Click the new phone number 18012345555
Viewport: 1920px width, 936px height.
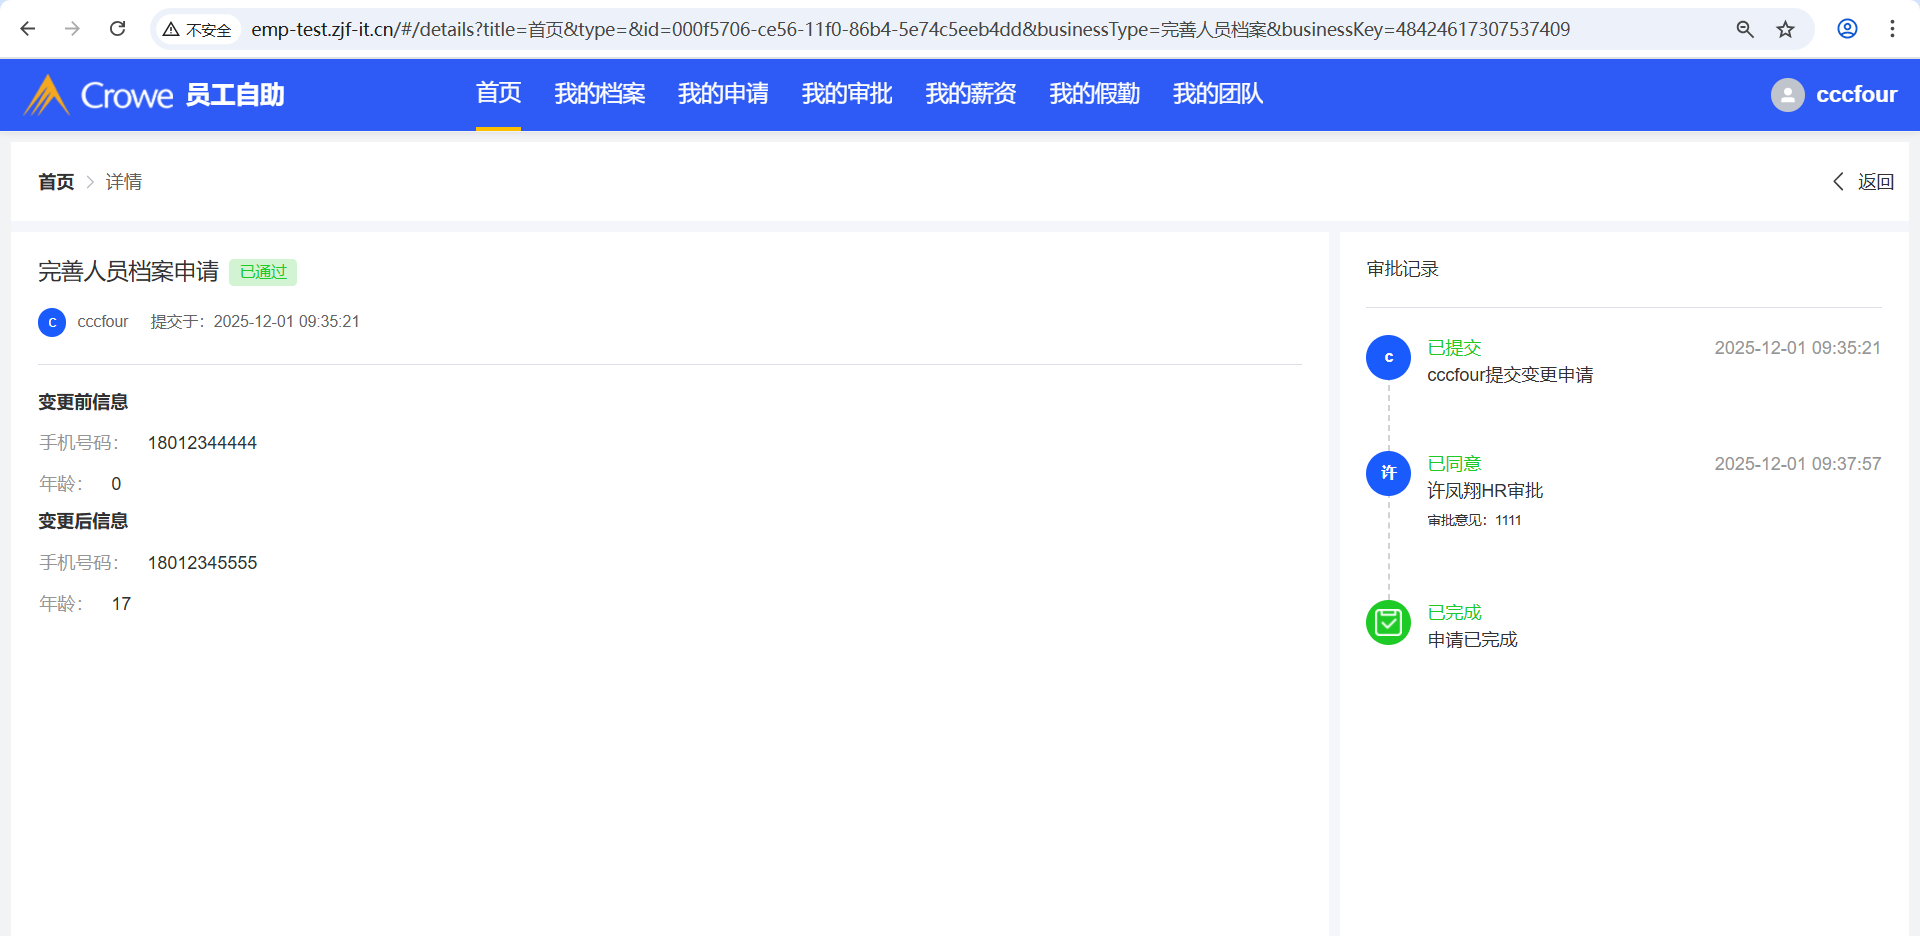(x=202, y=563)
